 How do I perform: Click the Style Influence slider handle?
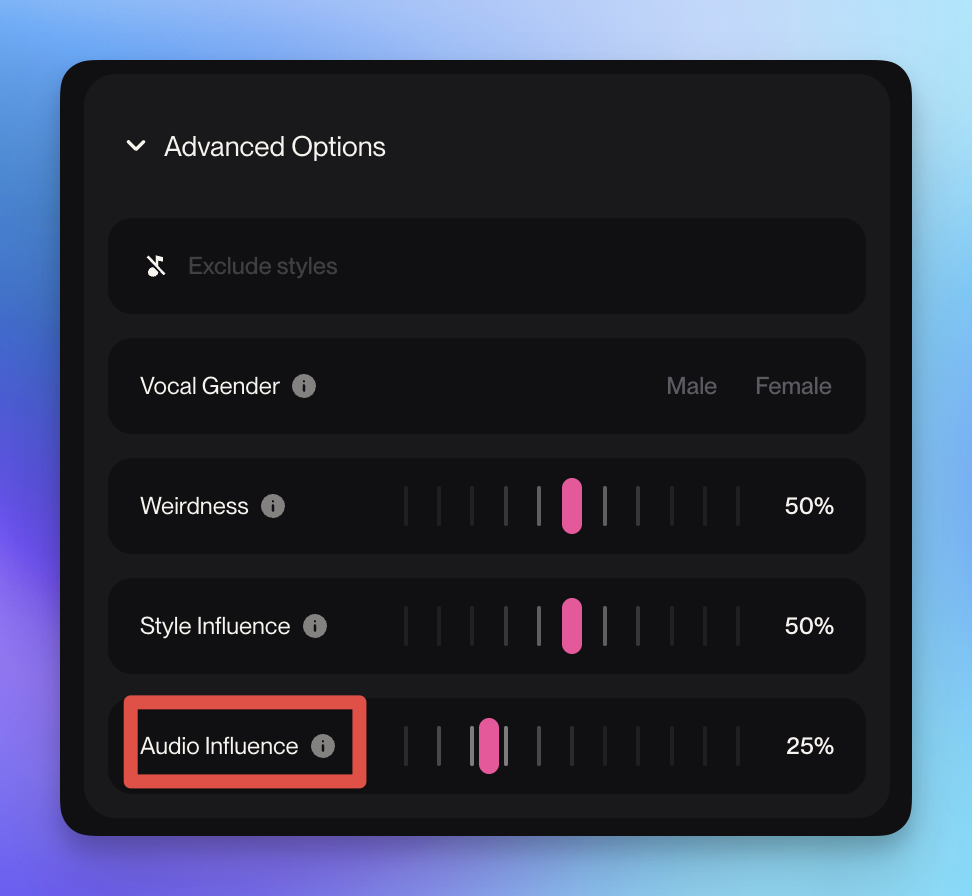coord(572,626)
